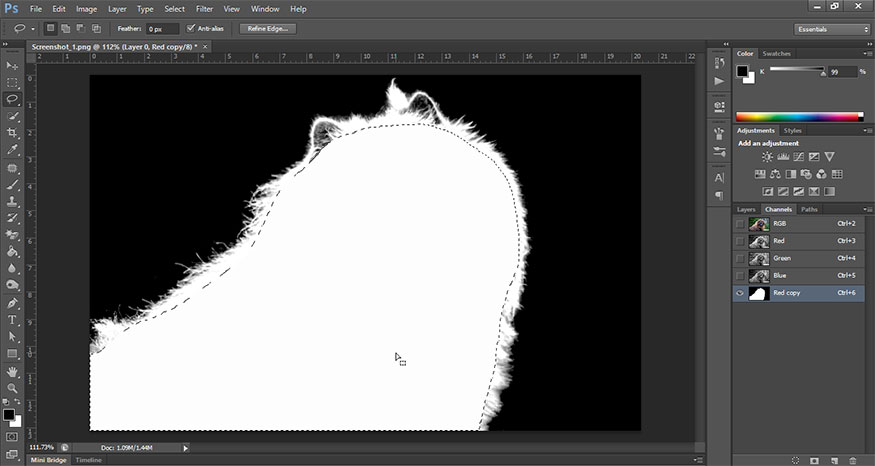Select the Hand tool
This screenshot has width=875, height=466.
point(12,372)
